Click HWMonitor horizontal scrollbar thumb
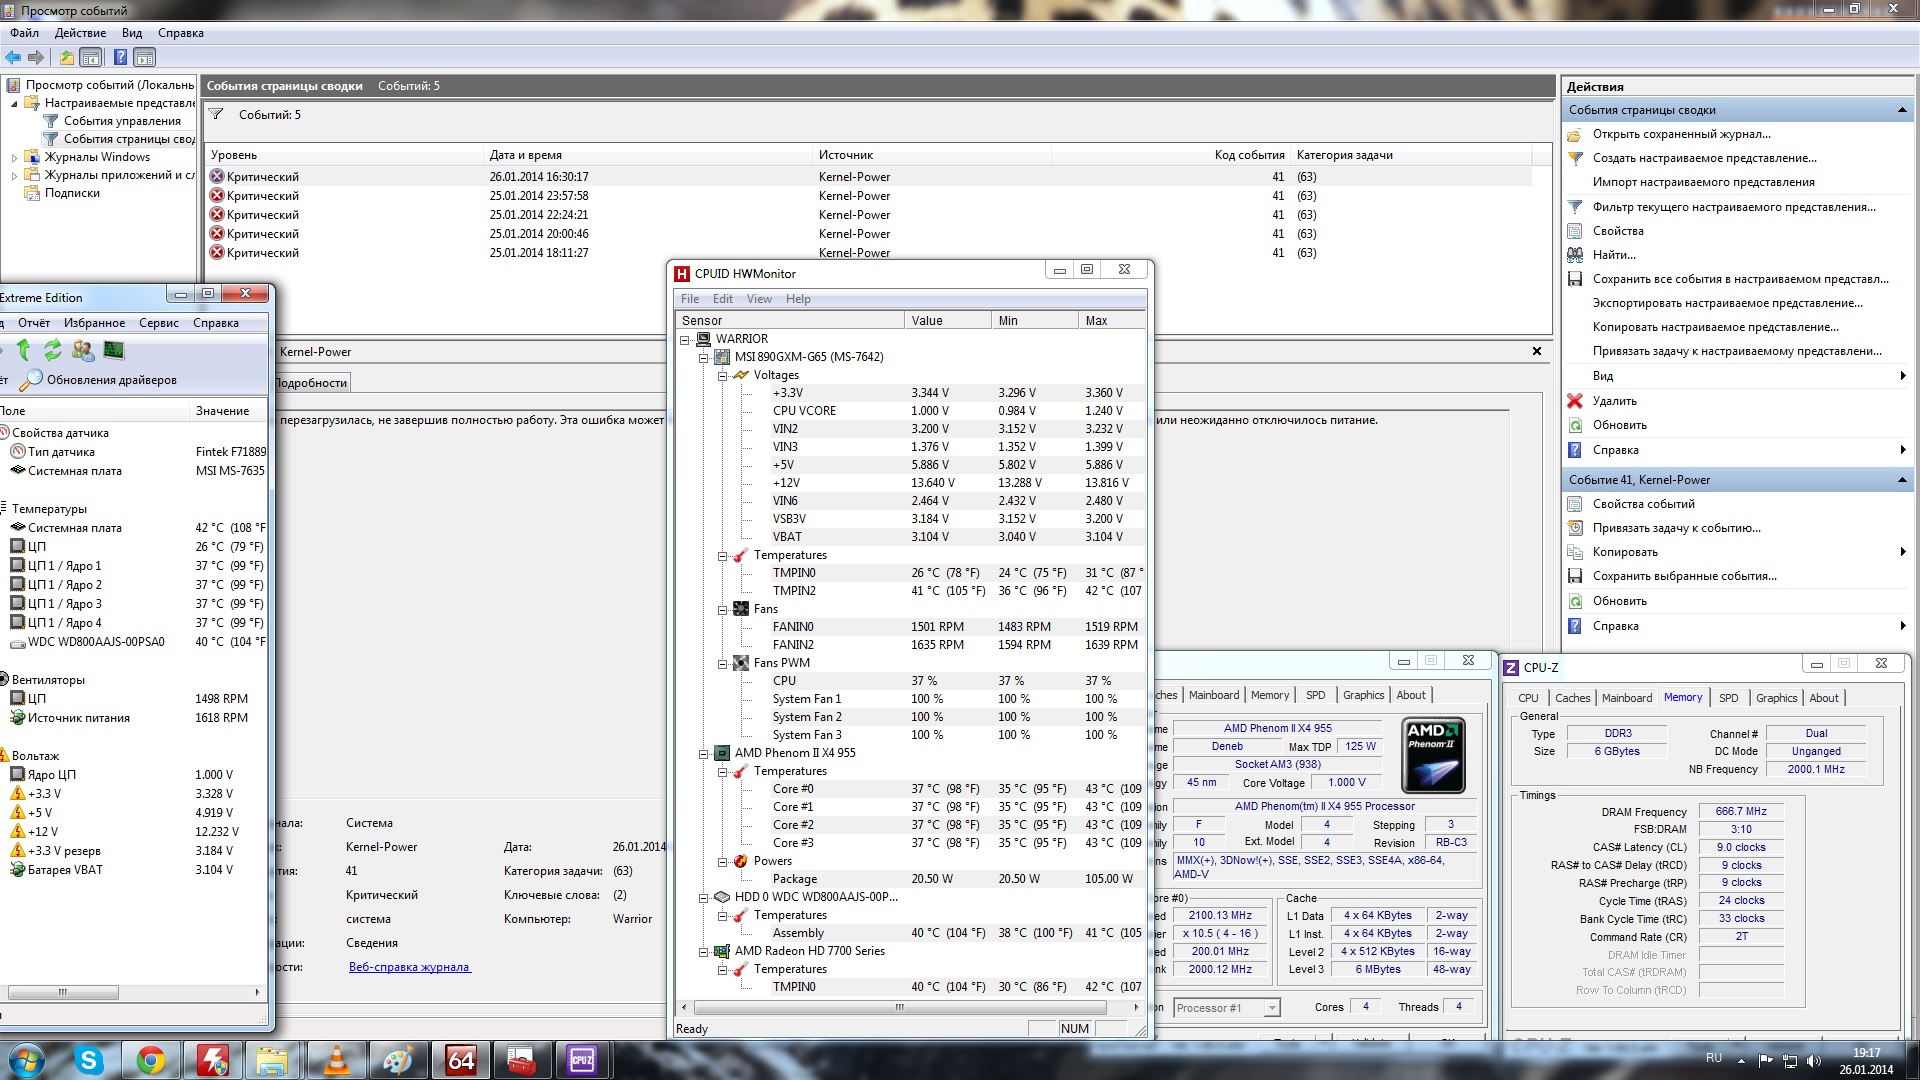This screenshot has height=1080, width=1920. 899,1008
